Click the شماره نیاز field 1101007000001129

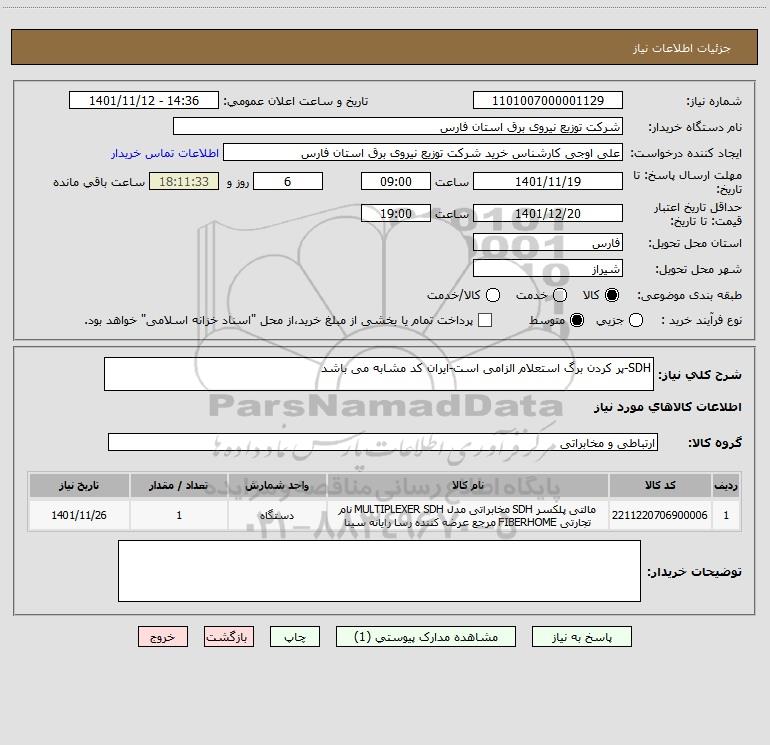click(x=548, y=101)
